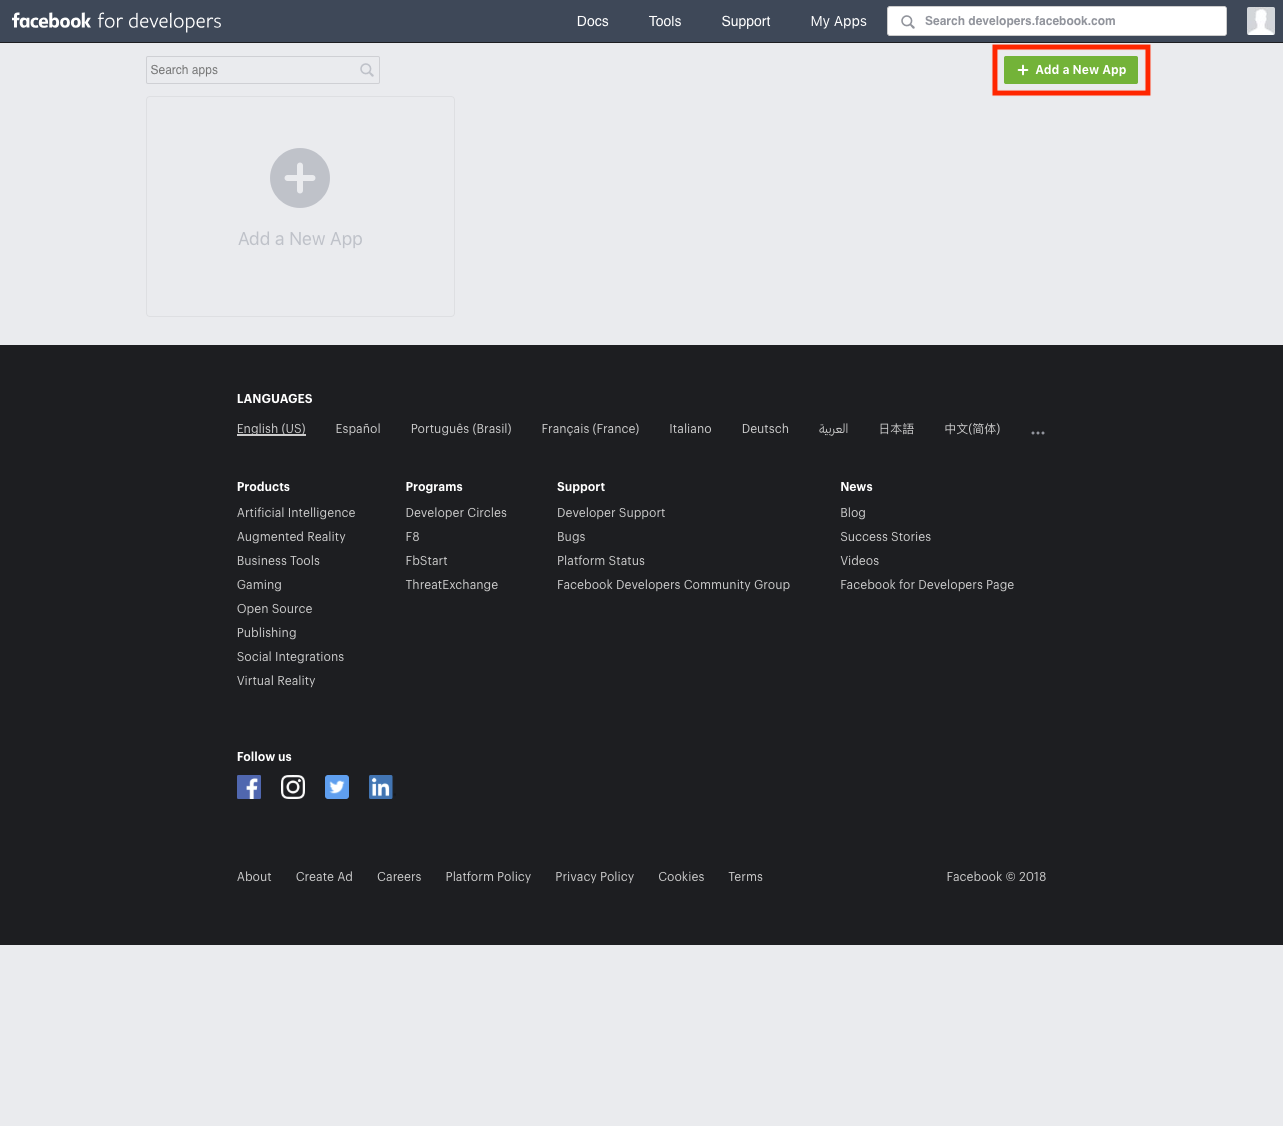
Task: Click the magnifier icon in Search apps
Action: [x=367, y=70]
